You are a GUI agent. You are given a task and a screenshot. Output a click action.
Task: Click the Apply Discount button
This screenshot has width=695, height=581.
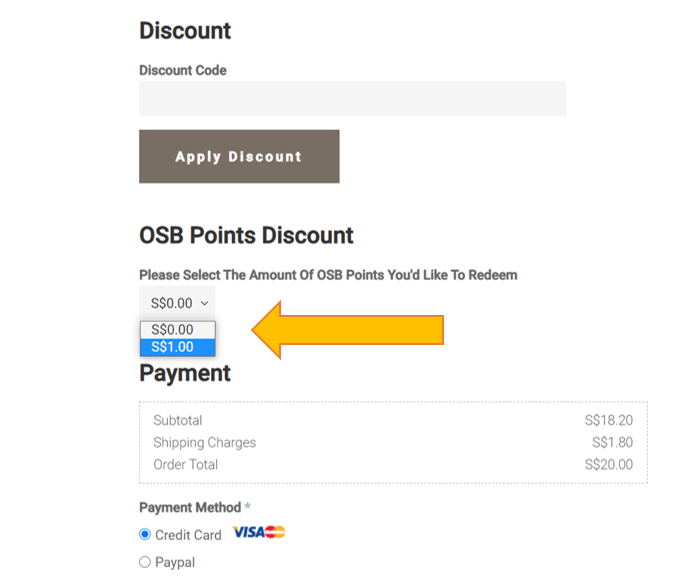(239, 156)
